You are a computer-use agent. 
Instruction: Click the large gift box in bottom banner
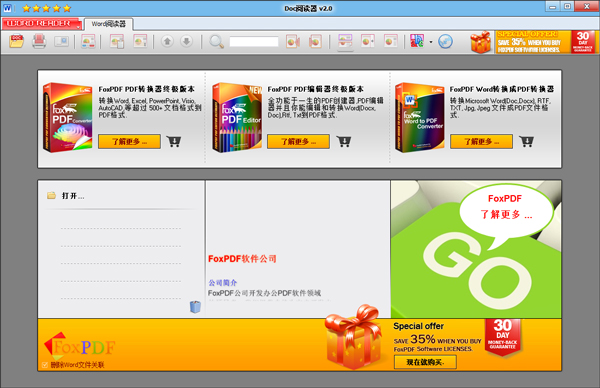353,338
